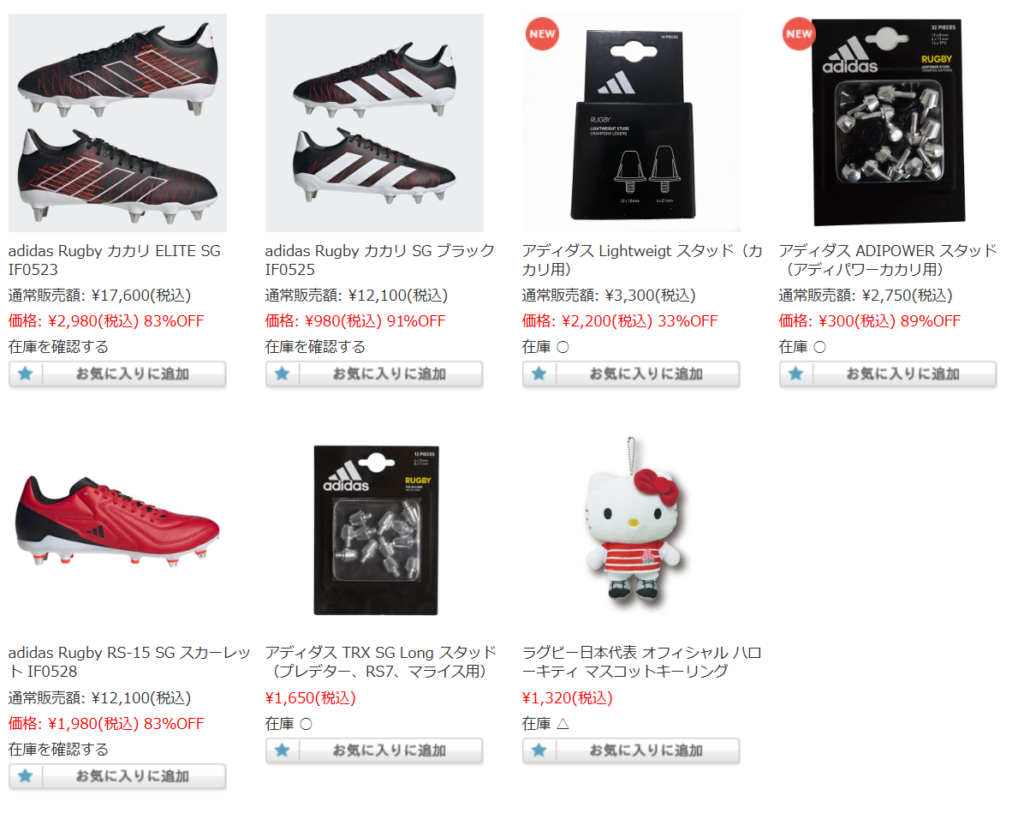Image resolution: width=1024 pixels, height=813 pixels.
Task: Open ラグビー日本代表 ハローキティ product title
Action: (x=641, y=662)
